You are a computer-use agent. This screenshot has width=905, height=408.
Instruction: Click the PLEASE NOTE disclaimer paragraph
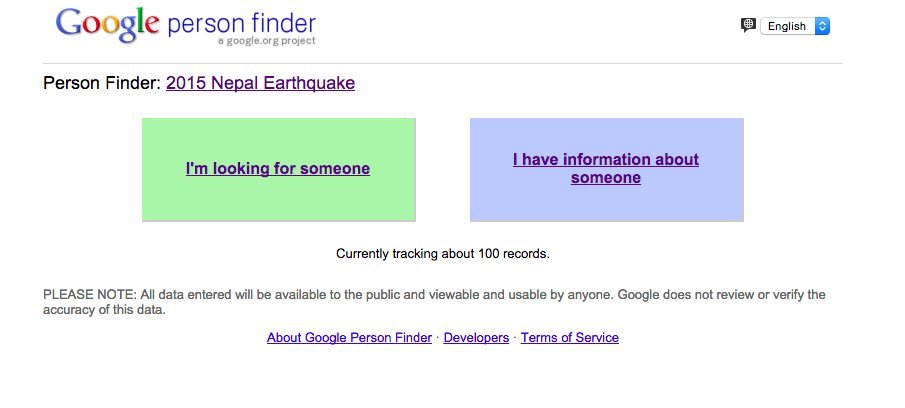pyautogui.click(x=434, y=302)
